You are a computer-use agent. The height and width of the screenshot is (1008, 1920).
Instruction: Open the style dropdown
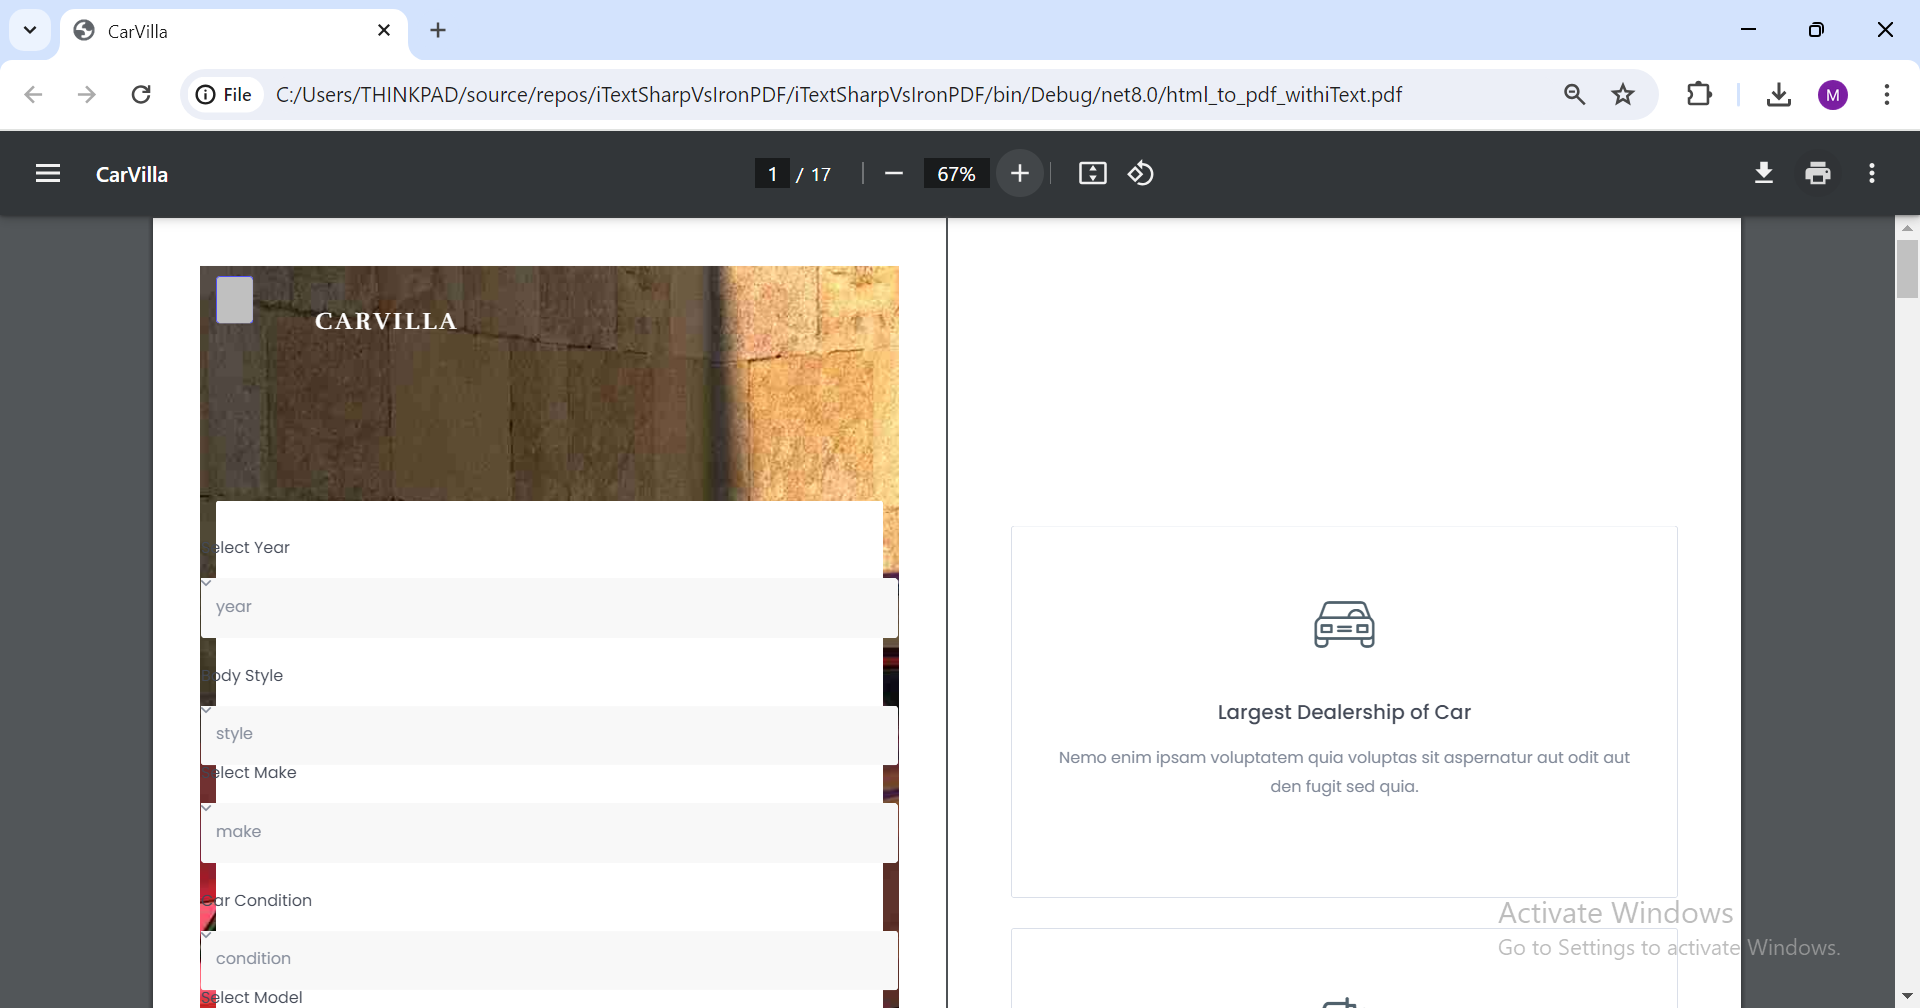click(x=549, y=735)
